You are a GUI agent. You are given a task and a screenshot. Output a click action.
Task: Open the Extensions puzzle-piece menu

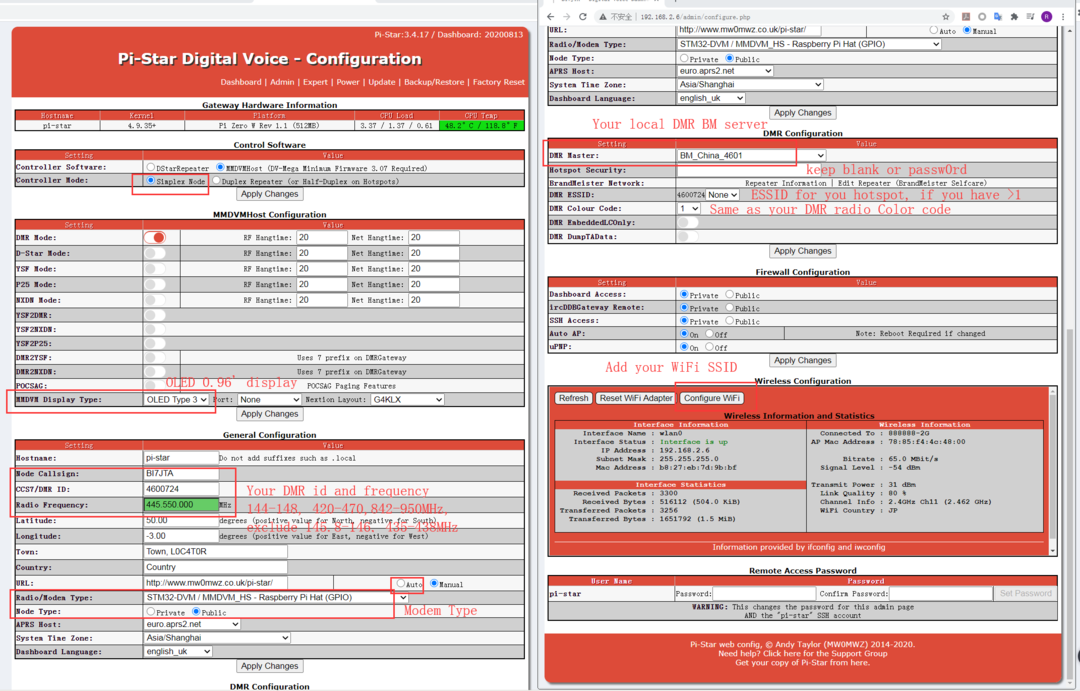pos(1014,17)
